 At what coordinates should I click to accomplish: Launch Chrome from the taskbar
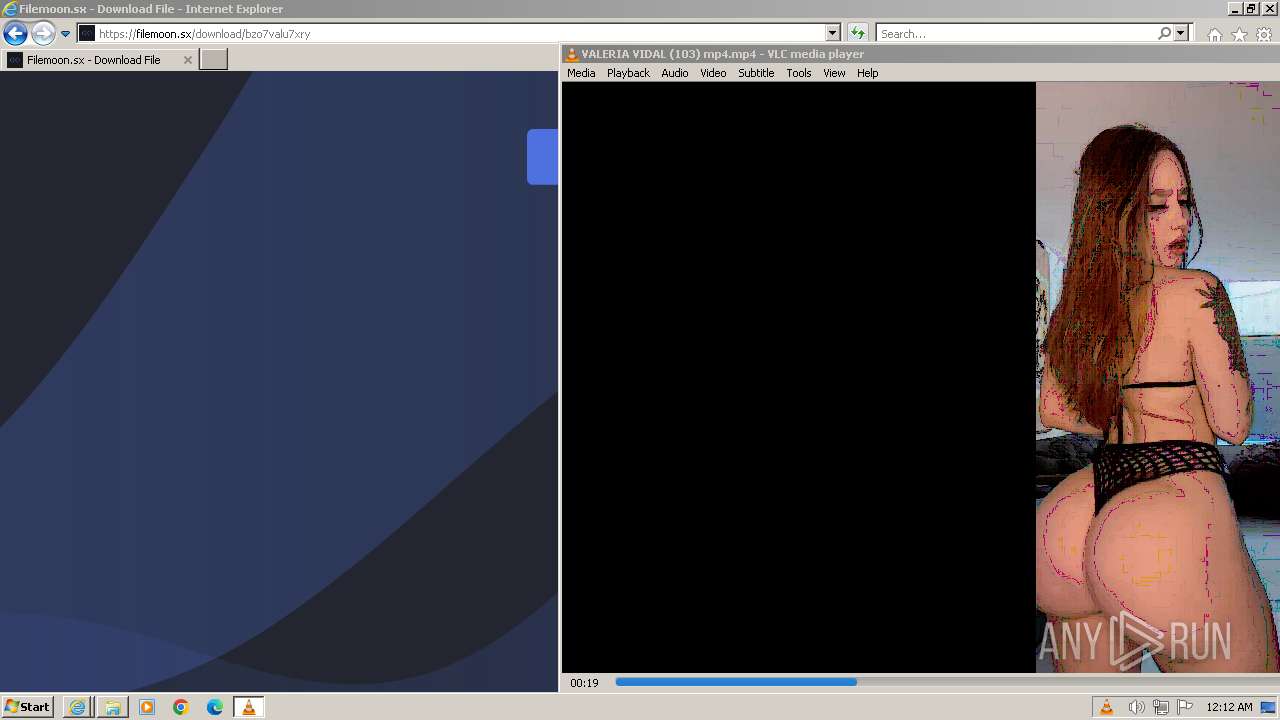coord(180,707)
